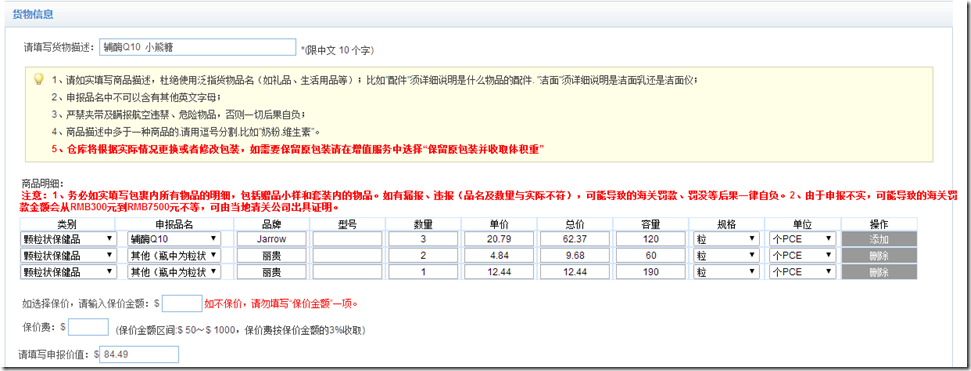Open declared name dropdown in 190 capacity row
Viewport: 971px width, 371px height.
(174, 271)
